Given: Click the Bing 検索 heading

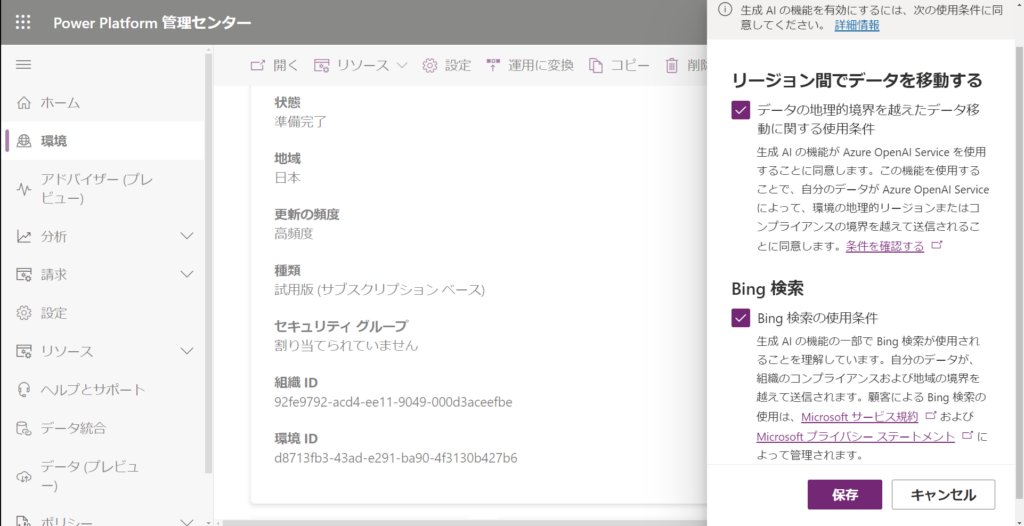Looking at the screenshot, I should (x=767, y=288).
